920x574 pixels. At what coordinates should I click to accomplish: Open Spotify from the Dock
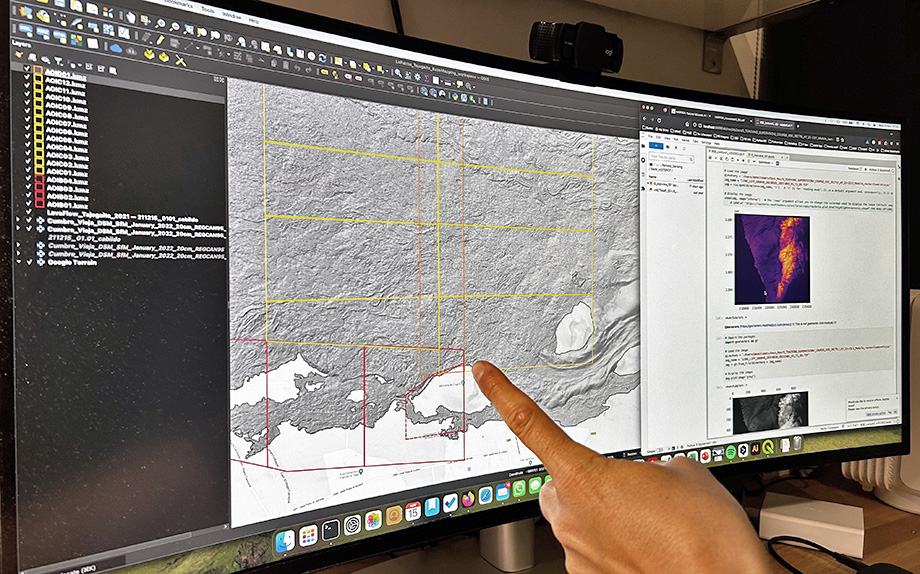tap(731, 452)
